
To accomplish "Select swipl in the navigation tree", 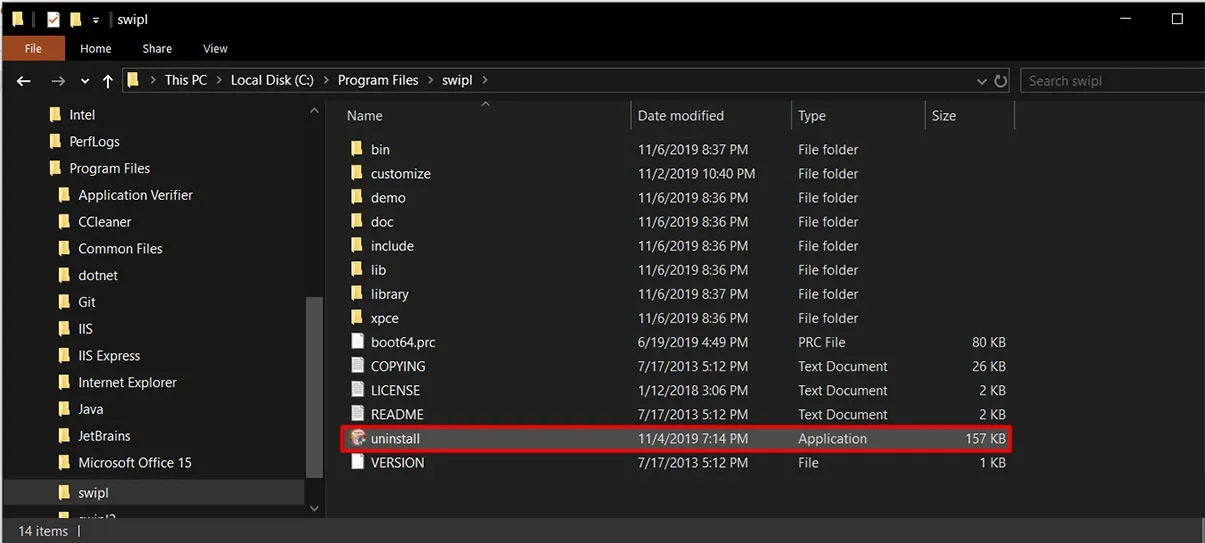I will click(93, 492).
